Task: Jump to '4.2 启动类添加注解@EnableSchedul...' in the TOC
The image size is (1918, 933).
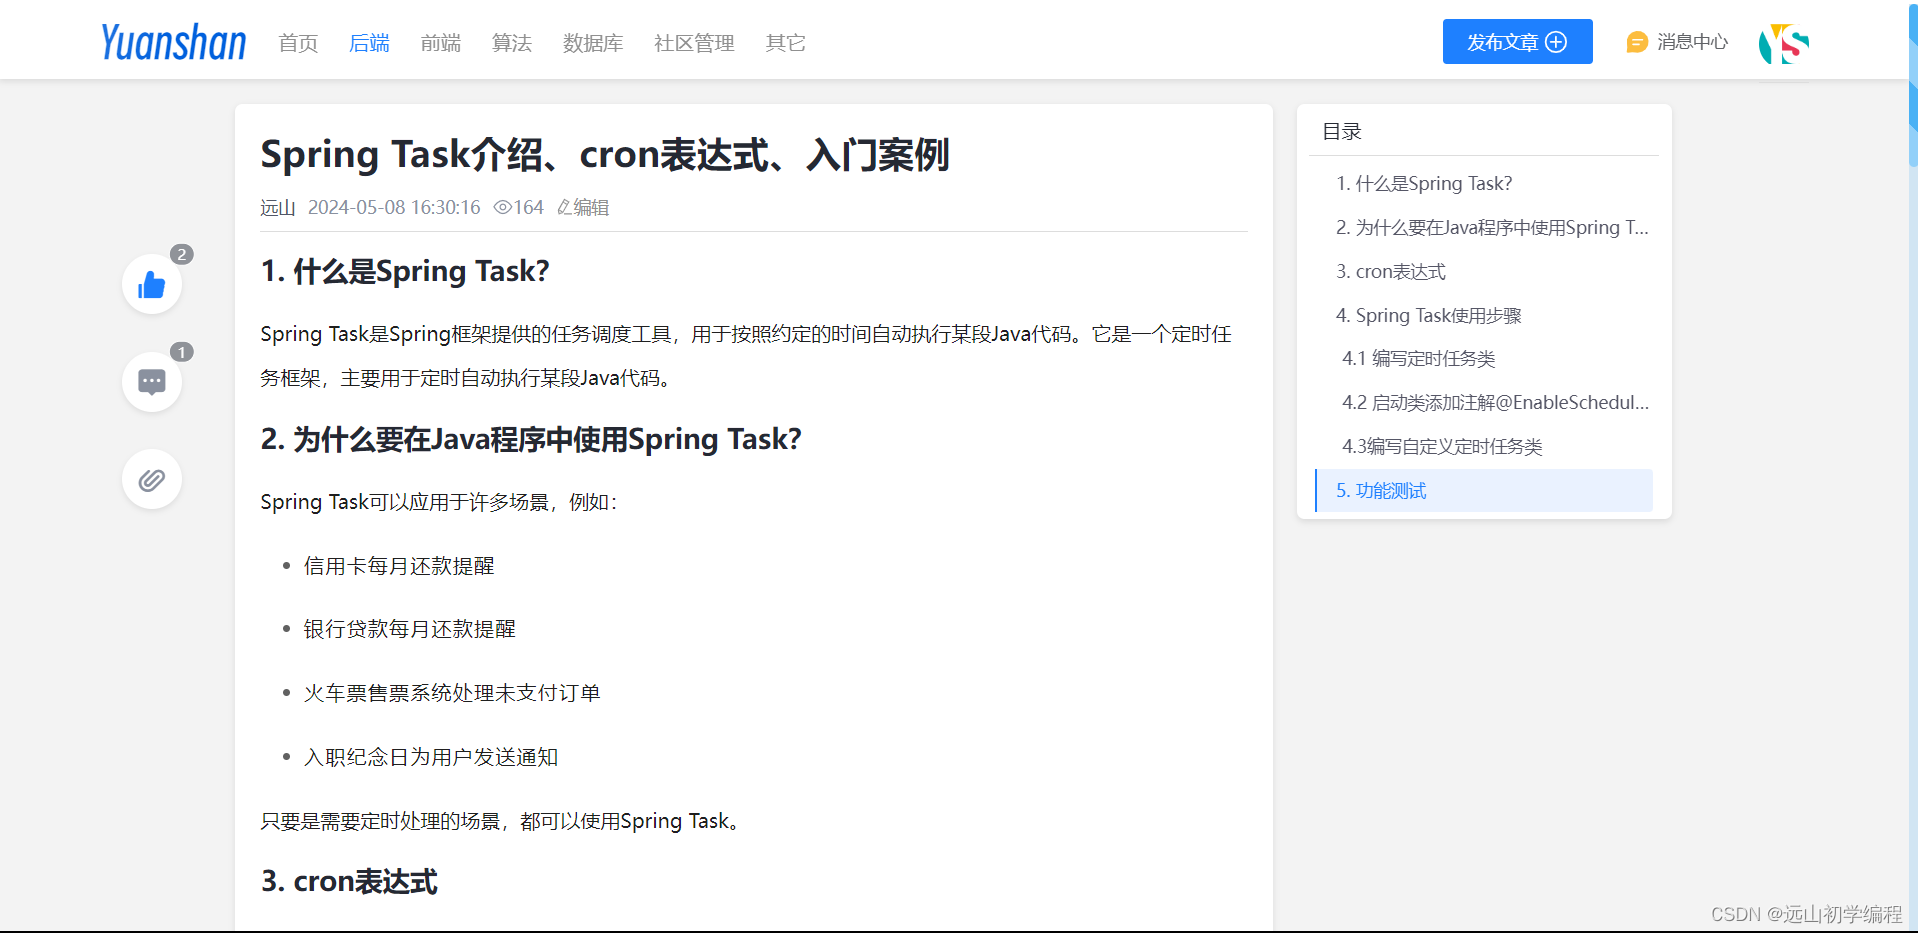Action: [x=1495, y=402]
